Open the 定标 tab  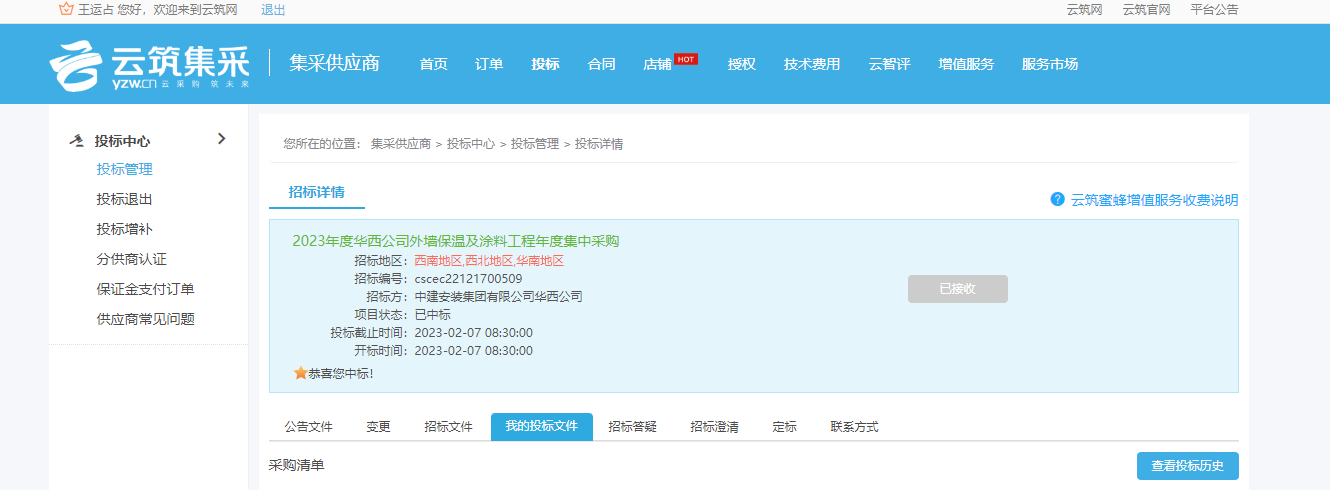pyautogui.click(x=784, y=427)
